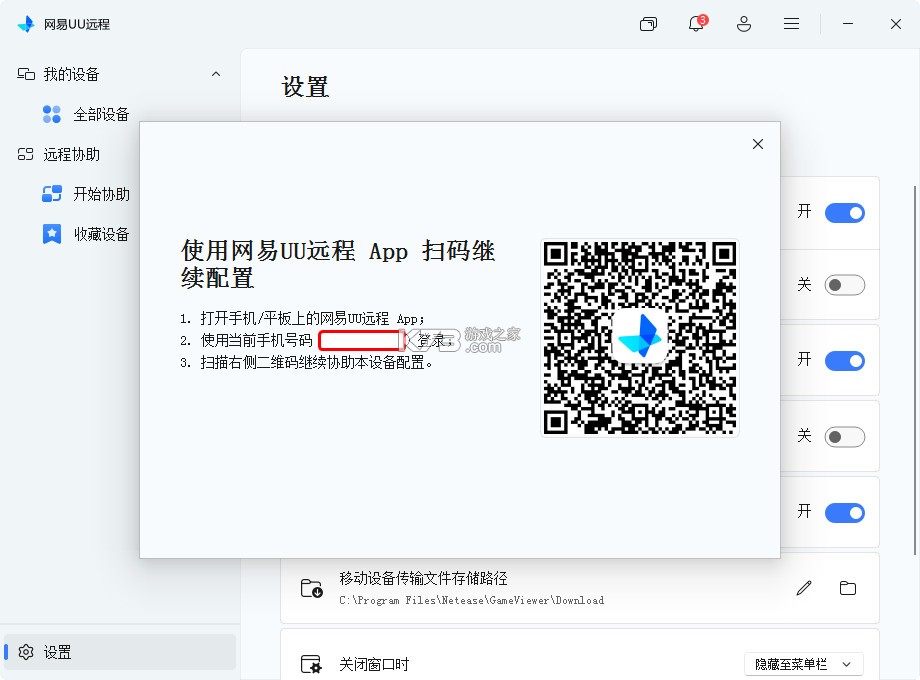Toggle the third 开 switch in settings
Viewport: 920px width, 680px height.
(845, 512)
